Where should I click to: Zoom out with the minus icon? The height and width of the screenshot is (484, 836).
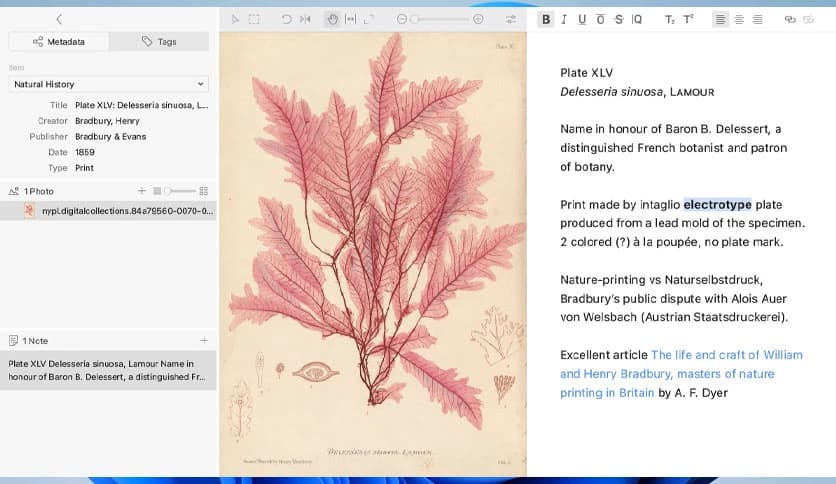[x=401, y=20]
